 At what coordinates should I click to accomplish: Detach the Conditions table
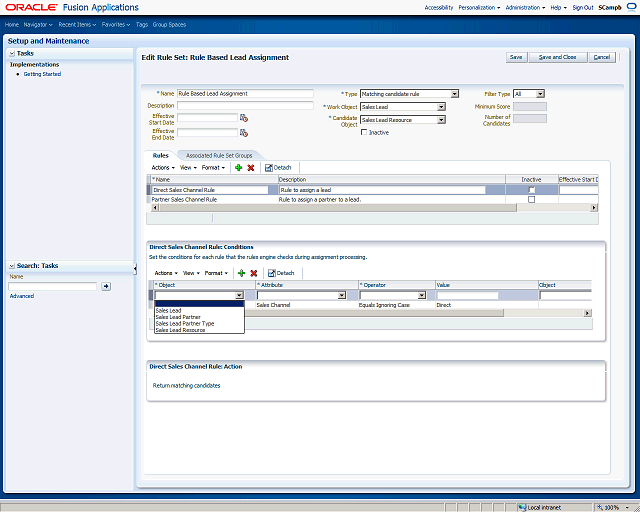coord(281,273)
